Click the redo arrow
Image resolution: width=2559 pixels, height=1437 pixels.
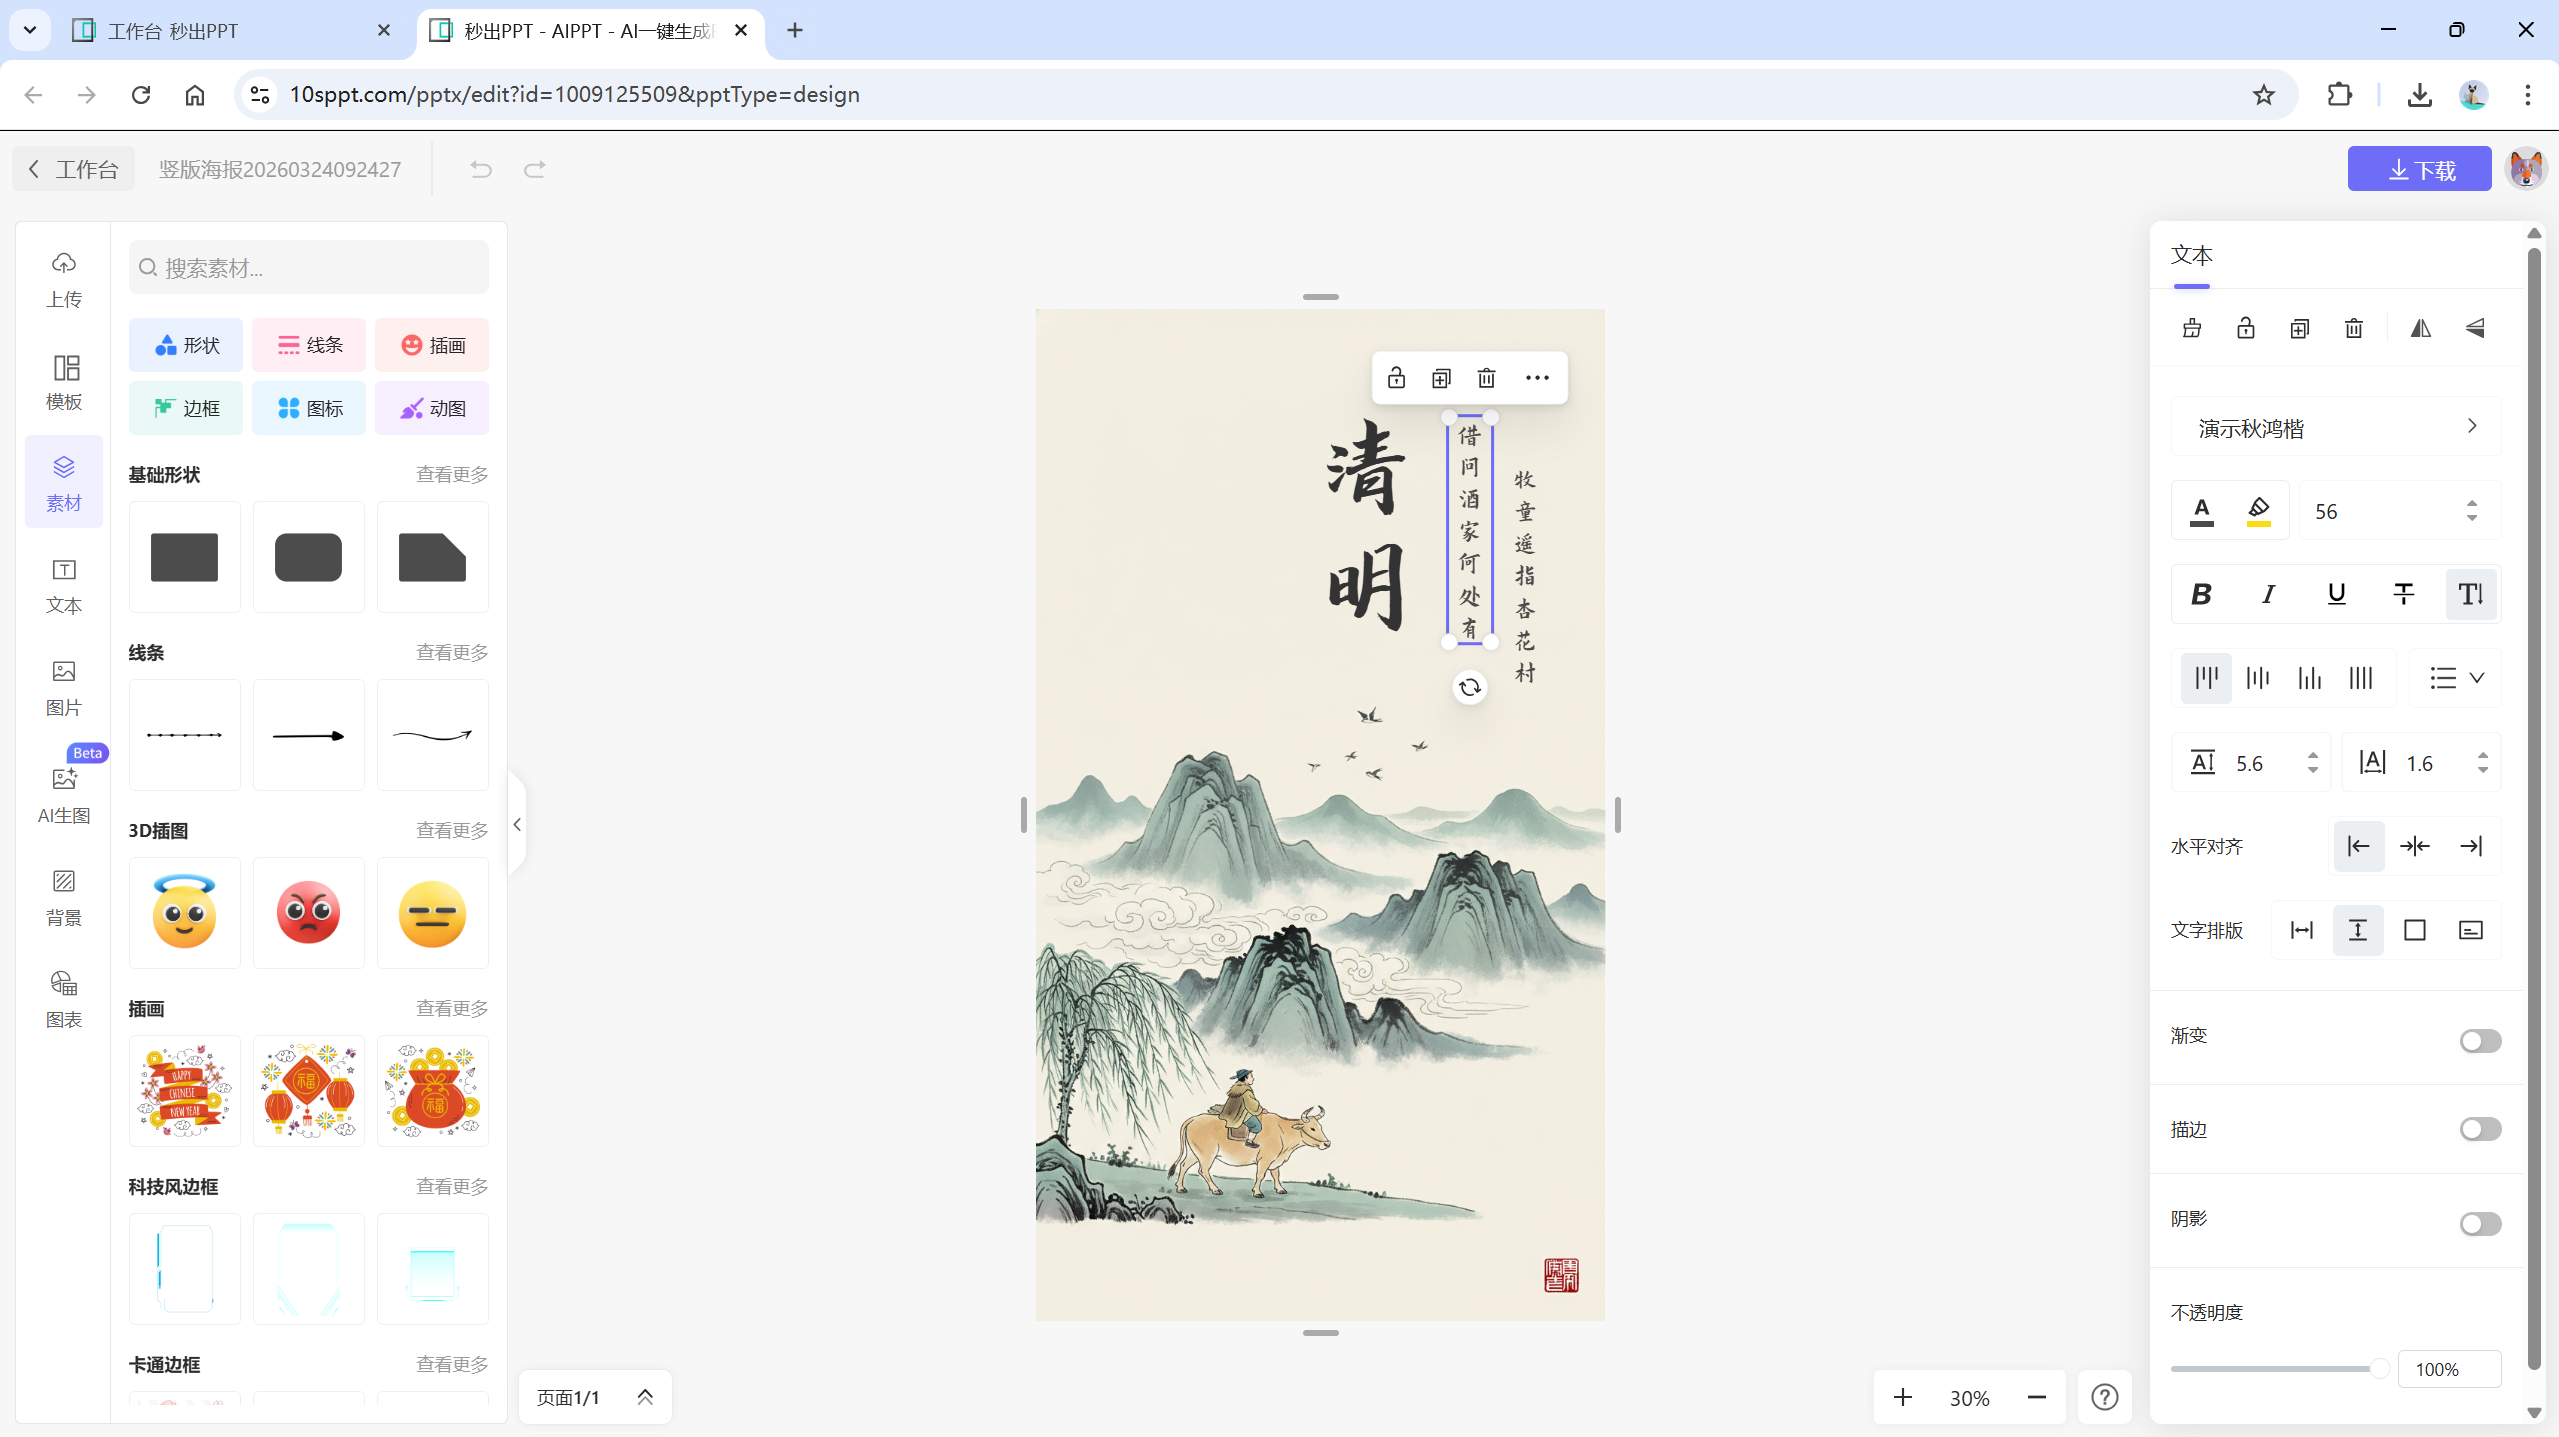pos(535,169)
